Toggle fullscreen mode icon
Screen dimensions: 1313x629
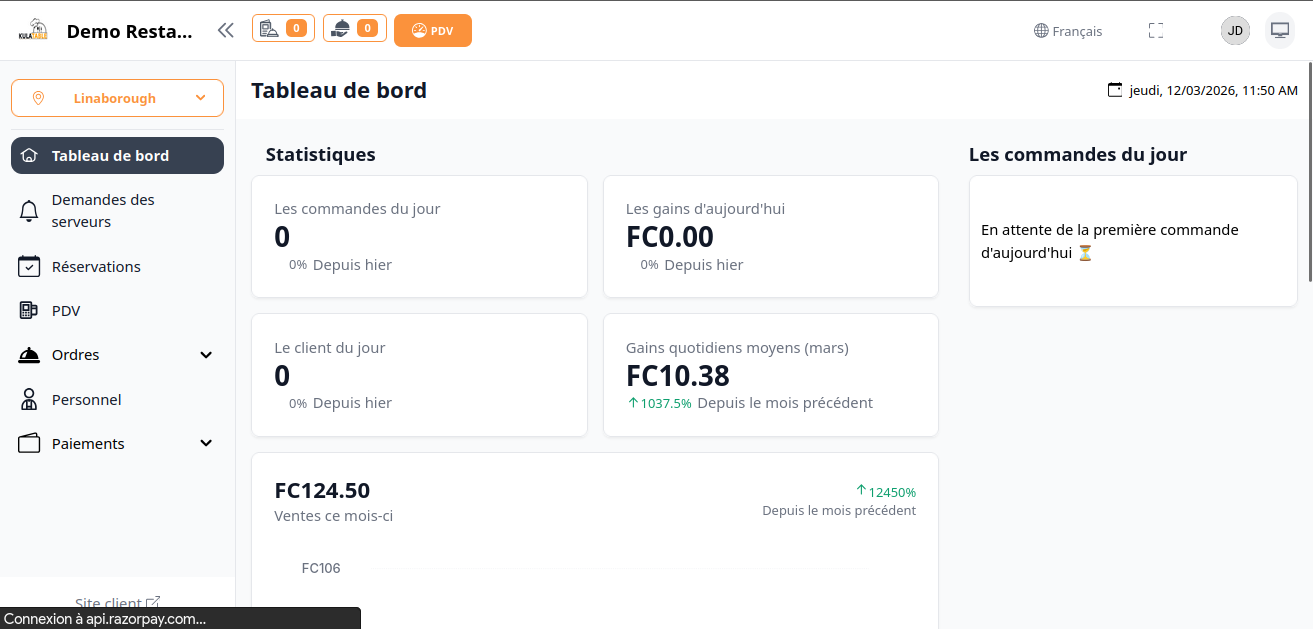click(x=1156, y=31)
